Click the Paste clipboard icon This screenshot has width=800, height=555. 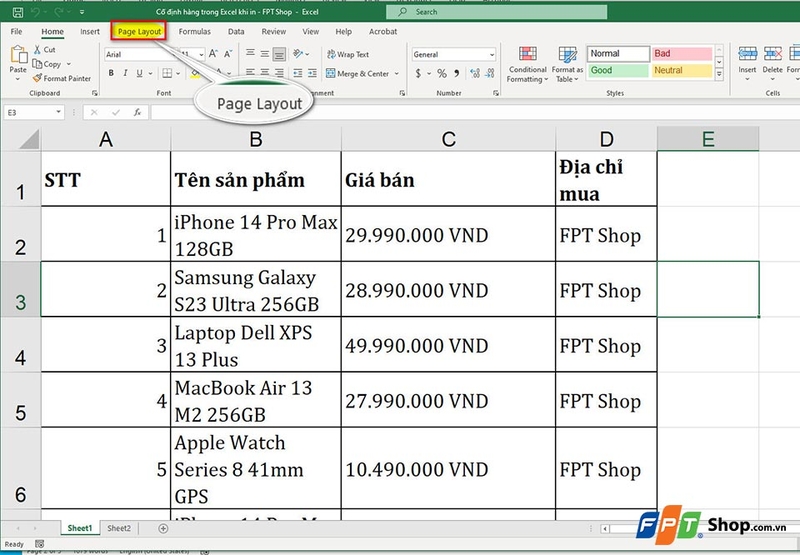click(18, 54)
